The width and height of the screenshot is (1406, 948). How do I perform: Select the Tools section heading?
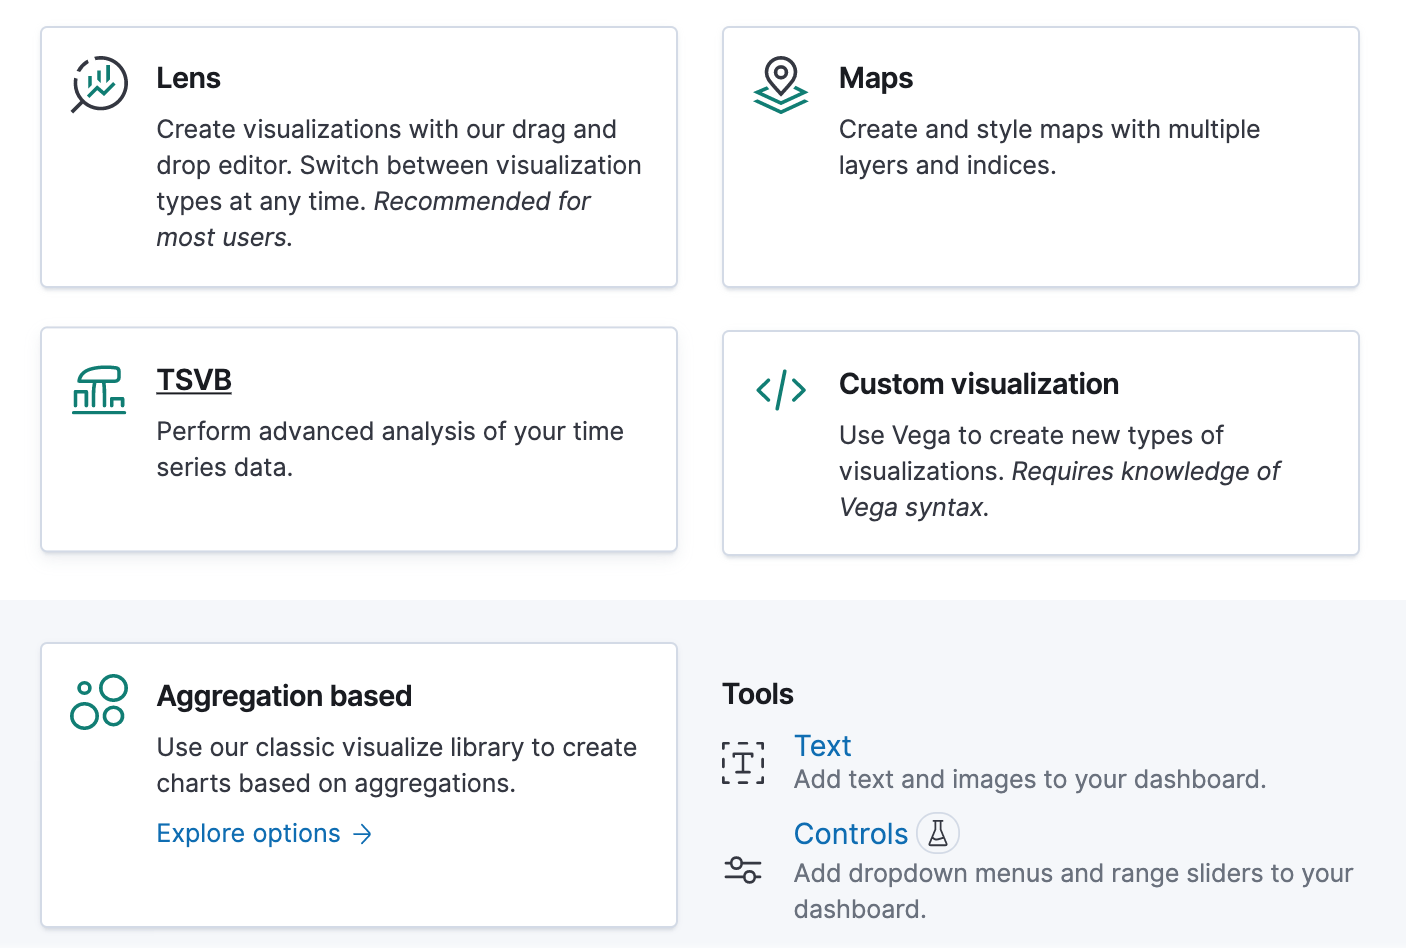757,693
